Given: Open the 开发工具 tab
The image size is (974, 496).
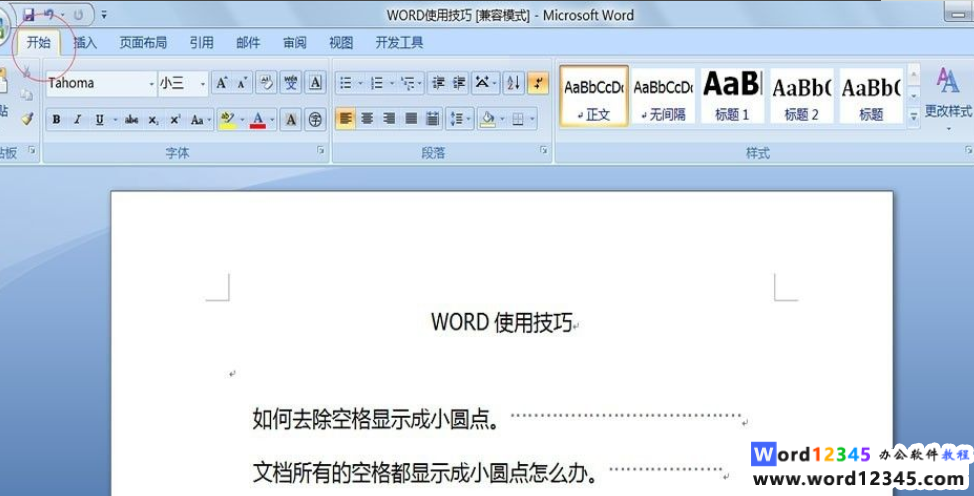Looking at the screenshot, I should tap(399, 42).
